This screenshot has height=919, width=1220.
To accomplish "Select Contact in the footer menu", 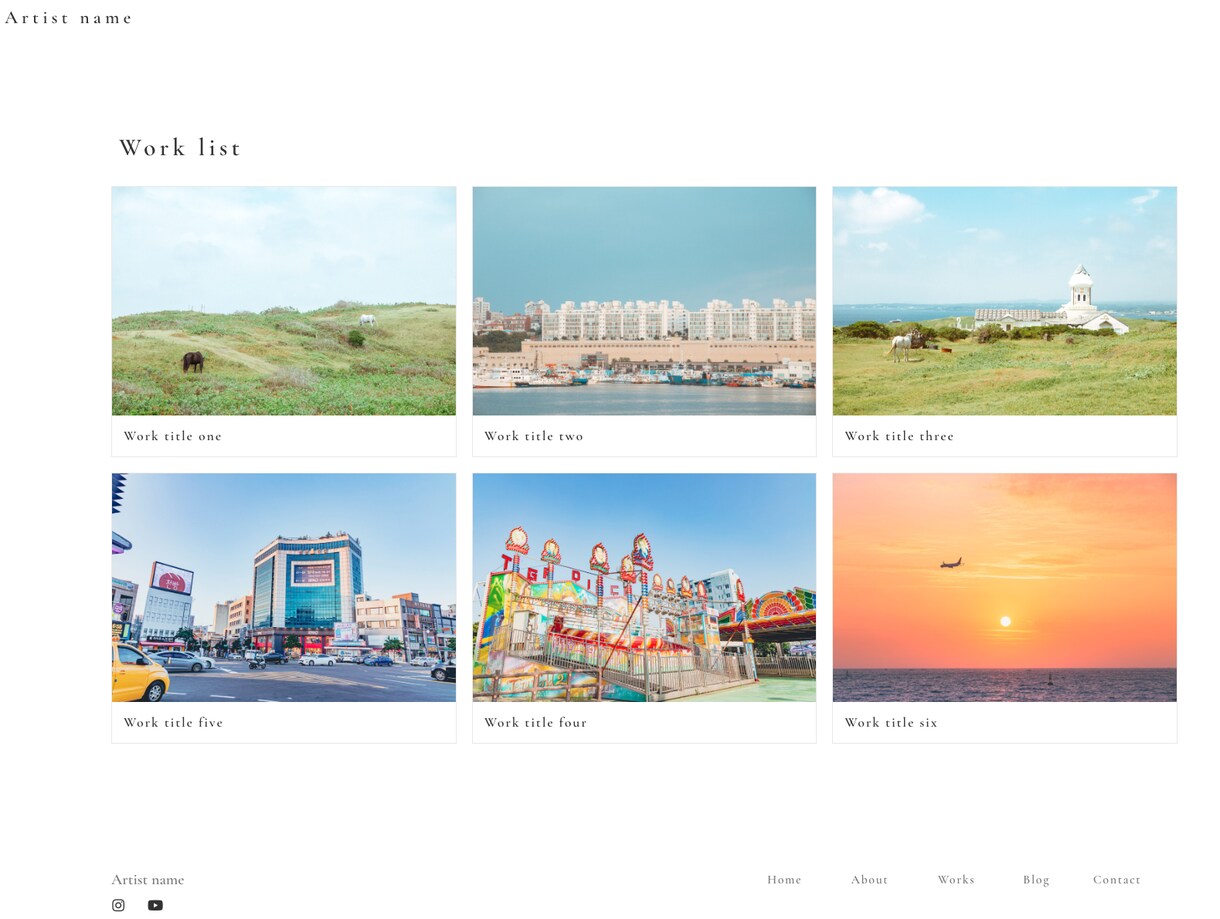I will (1116, 880).
